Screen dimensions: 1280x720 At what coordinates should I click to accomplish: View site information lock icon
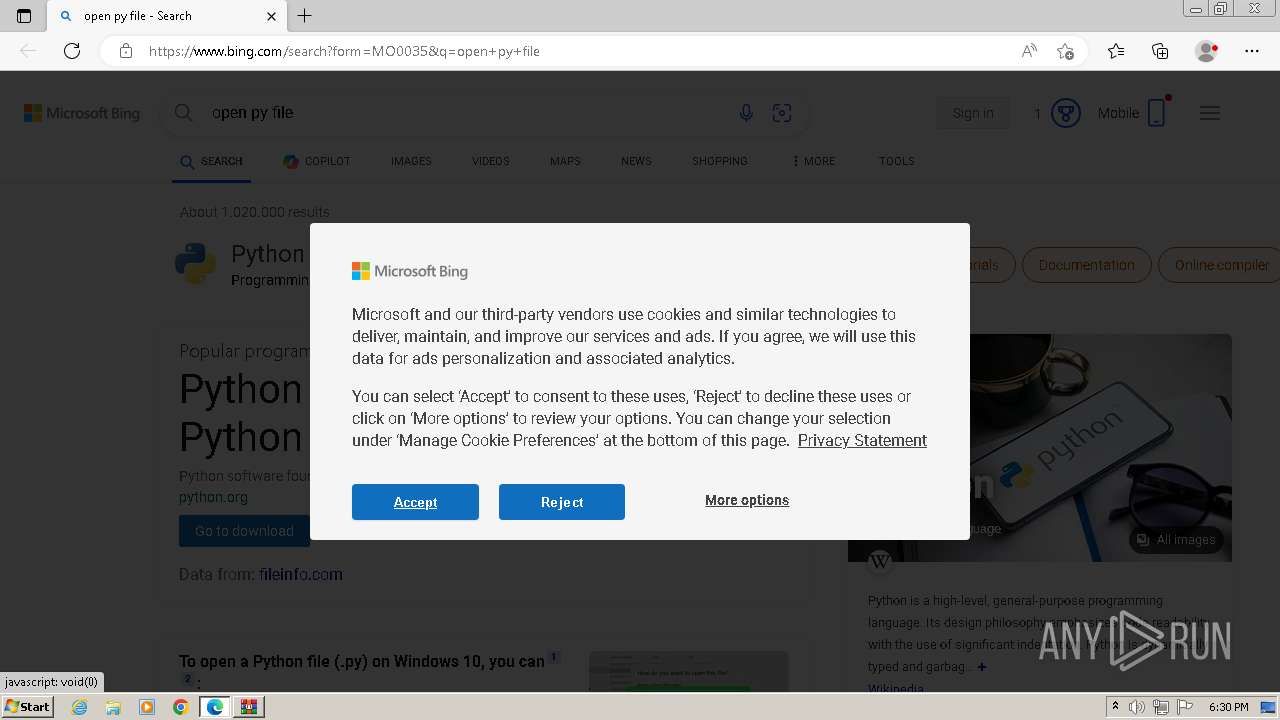pyautogui.click(x=126, y=51)
